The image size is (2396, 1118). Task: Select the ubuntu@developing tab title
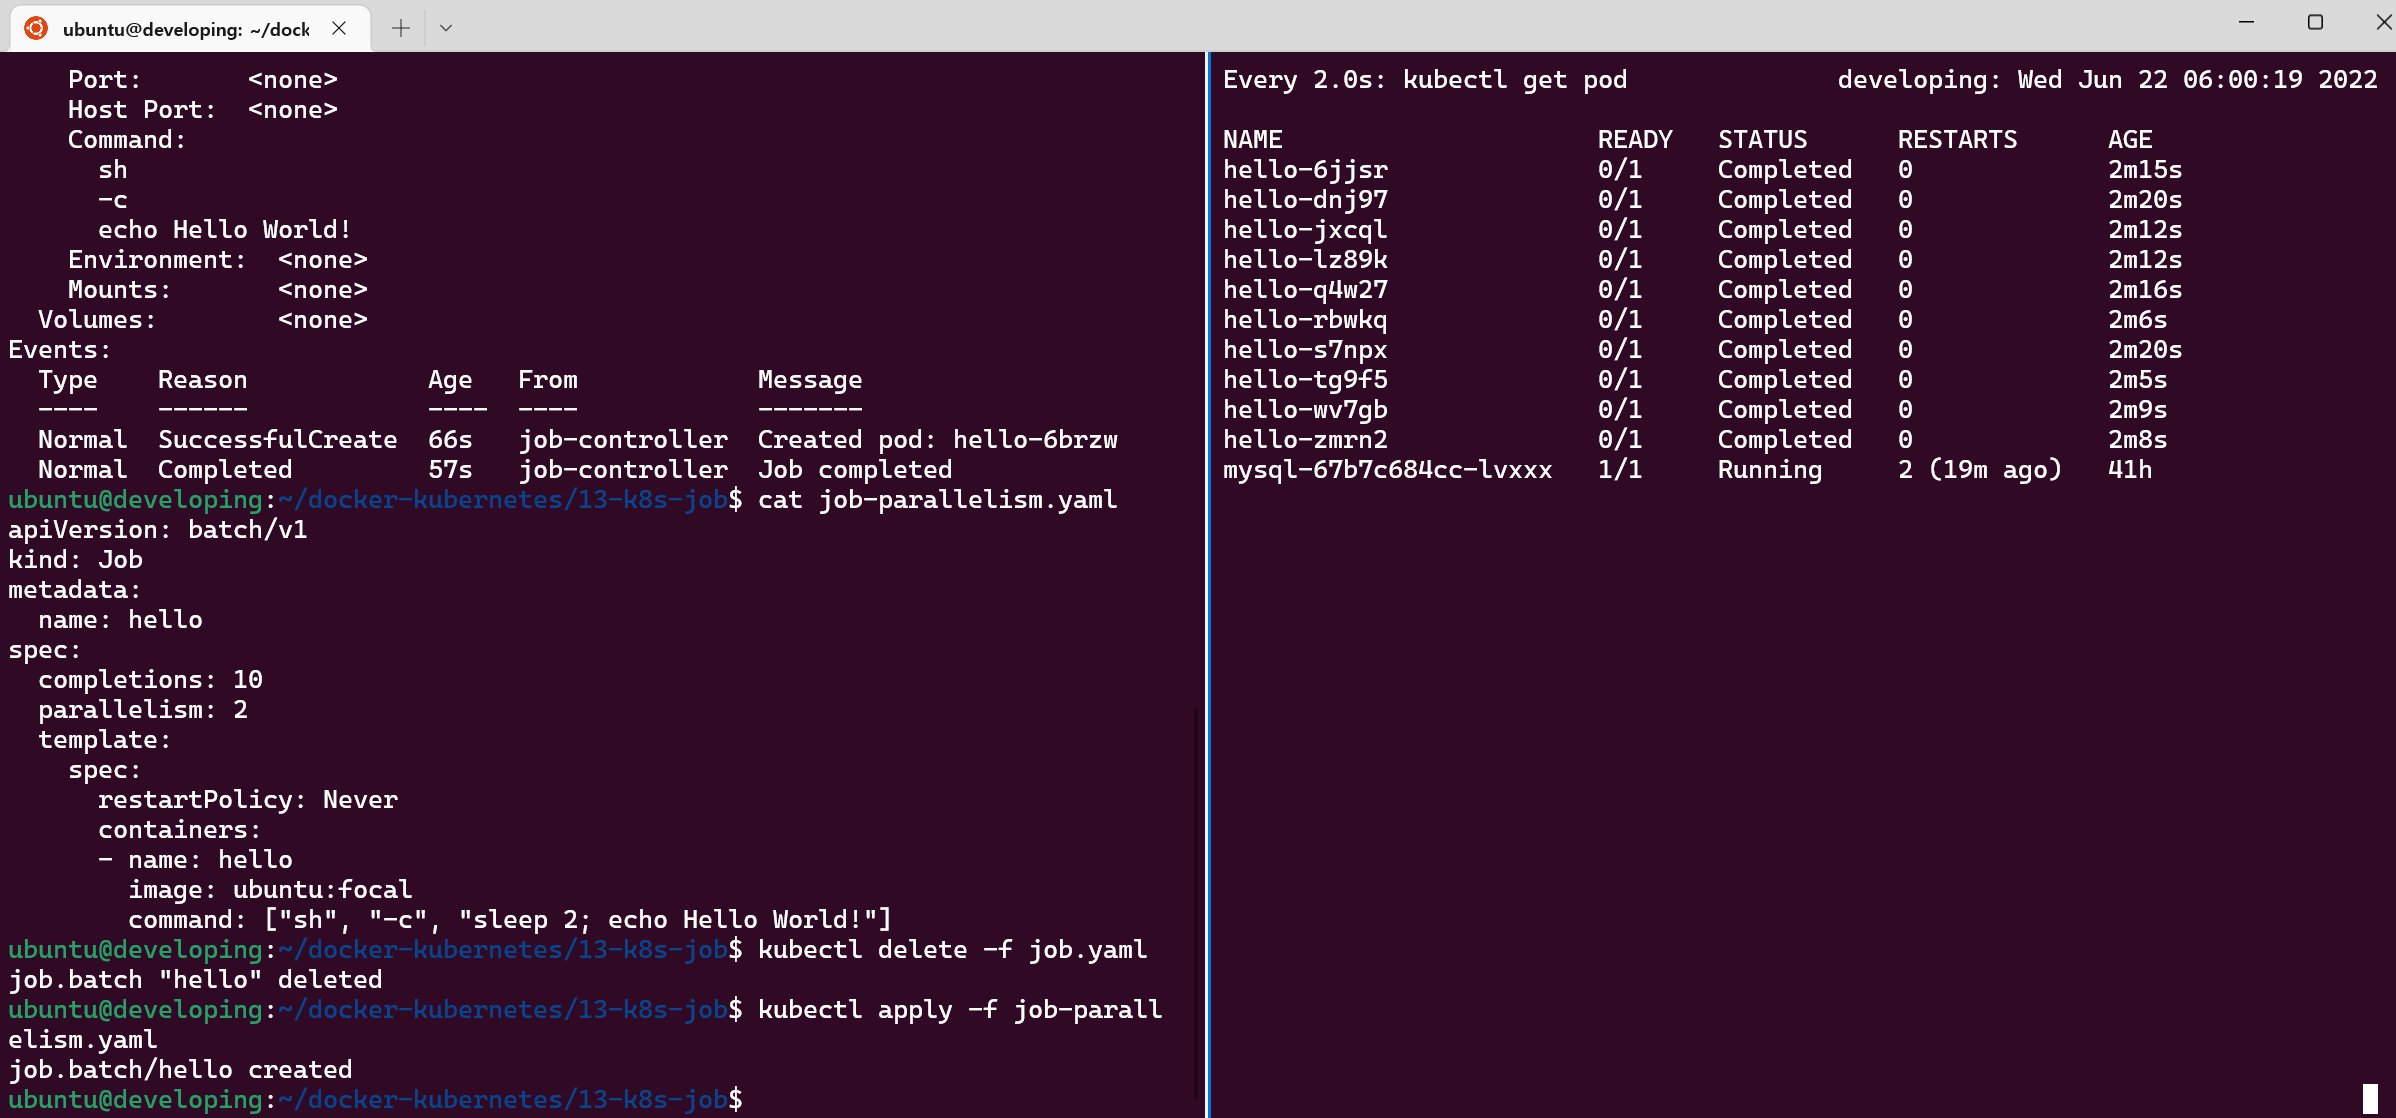point(186,29)
